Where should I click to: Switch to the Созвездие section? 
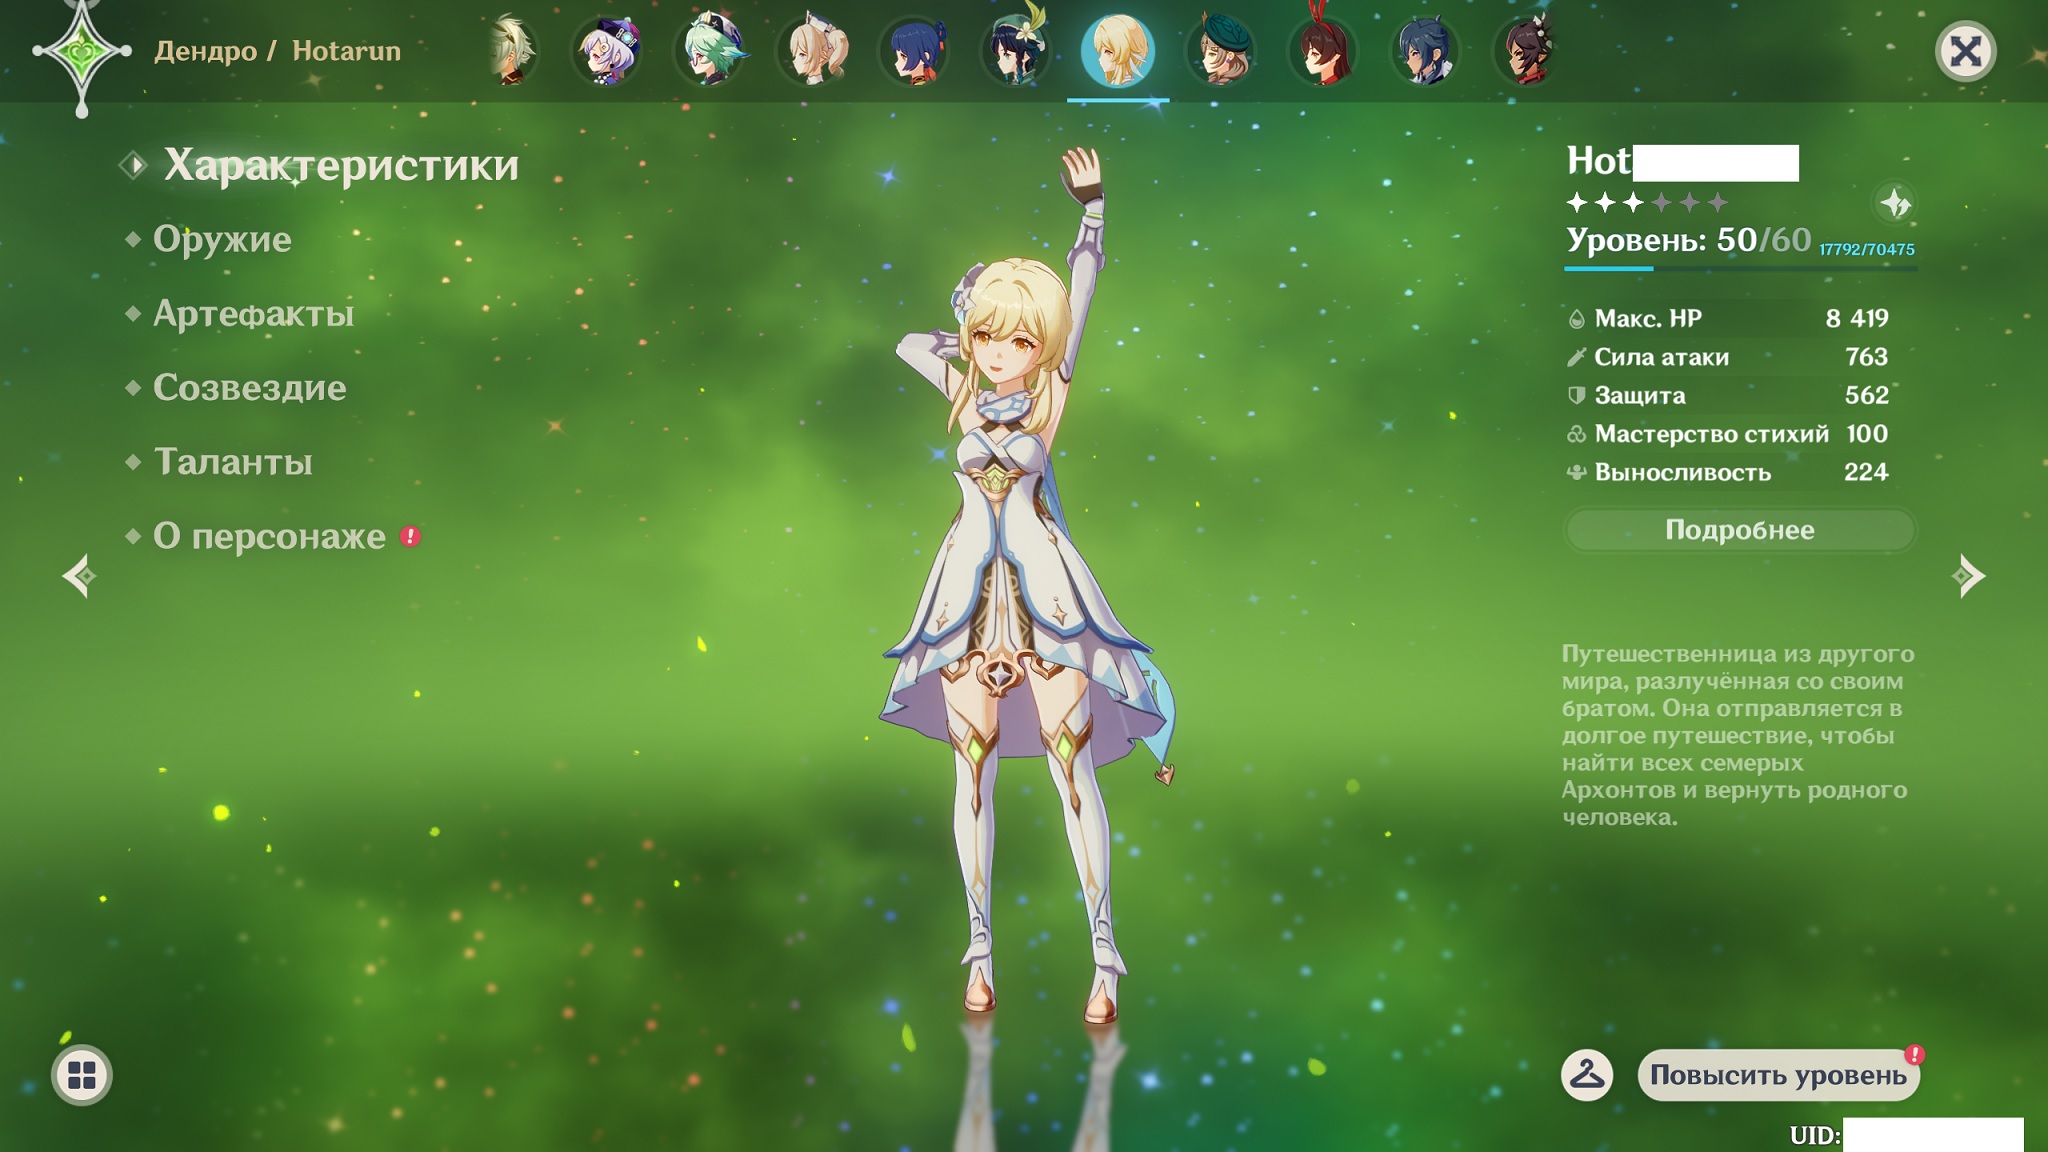click(x=249, y=388)
